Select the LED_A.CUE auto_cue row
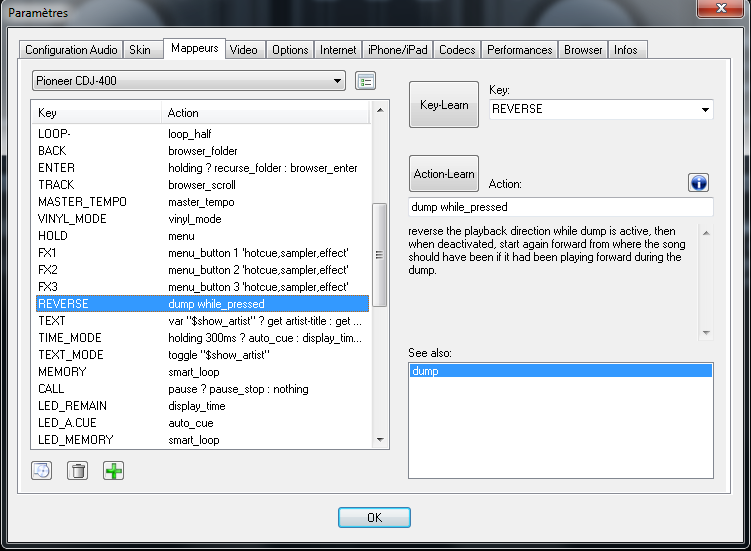The height and width of the screenshot is (551, 751). point(202,423)
